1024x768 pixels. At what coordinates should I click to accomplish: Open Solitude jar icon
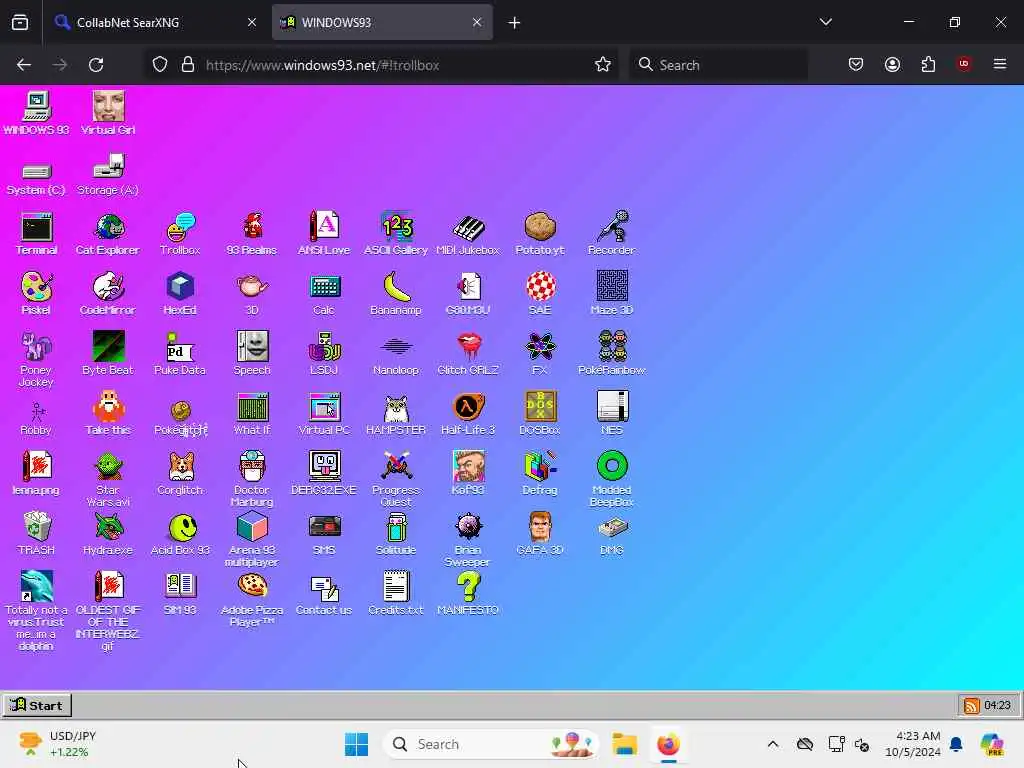tap(396, 534)
